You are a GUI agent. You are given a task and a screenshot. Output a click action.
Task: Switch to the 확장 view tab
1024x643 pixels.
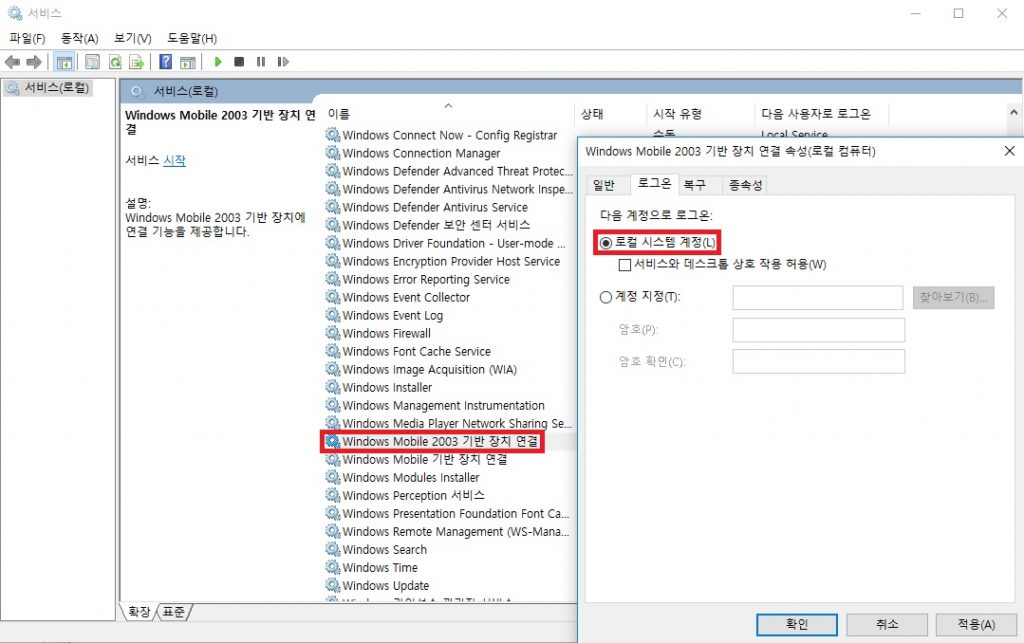point(139,612)
